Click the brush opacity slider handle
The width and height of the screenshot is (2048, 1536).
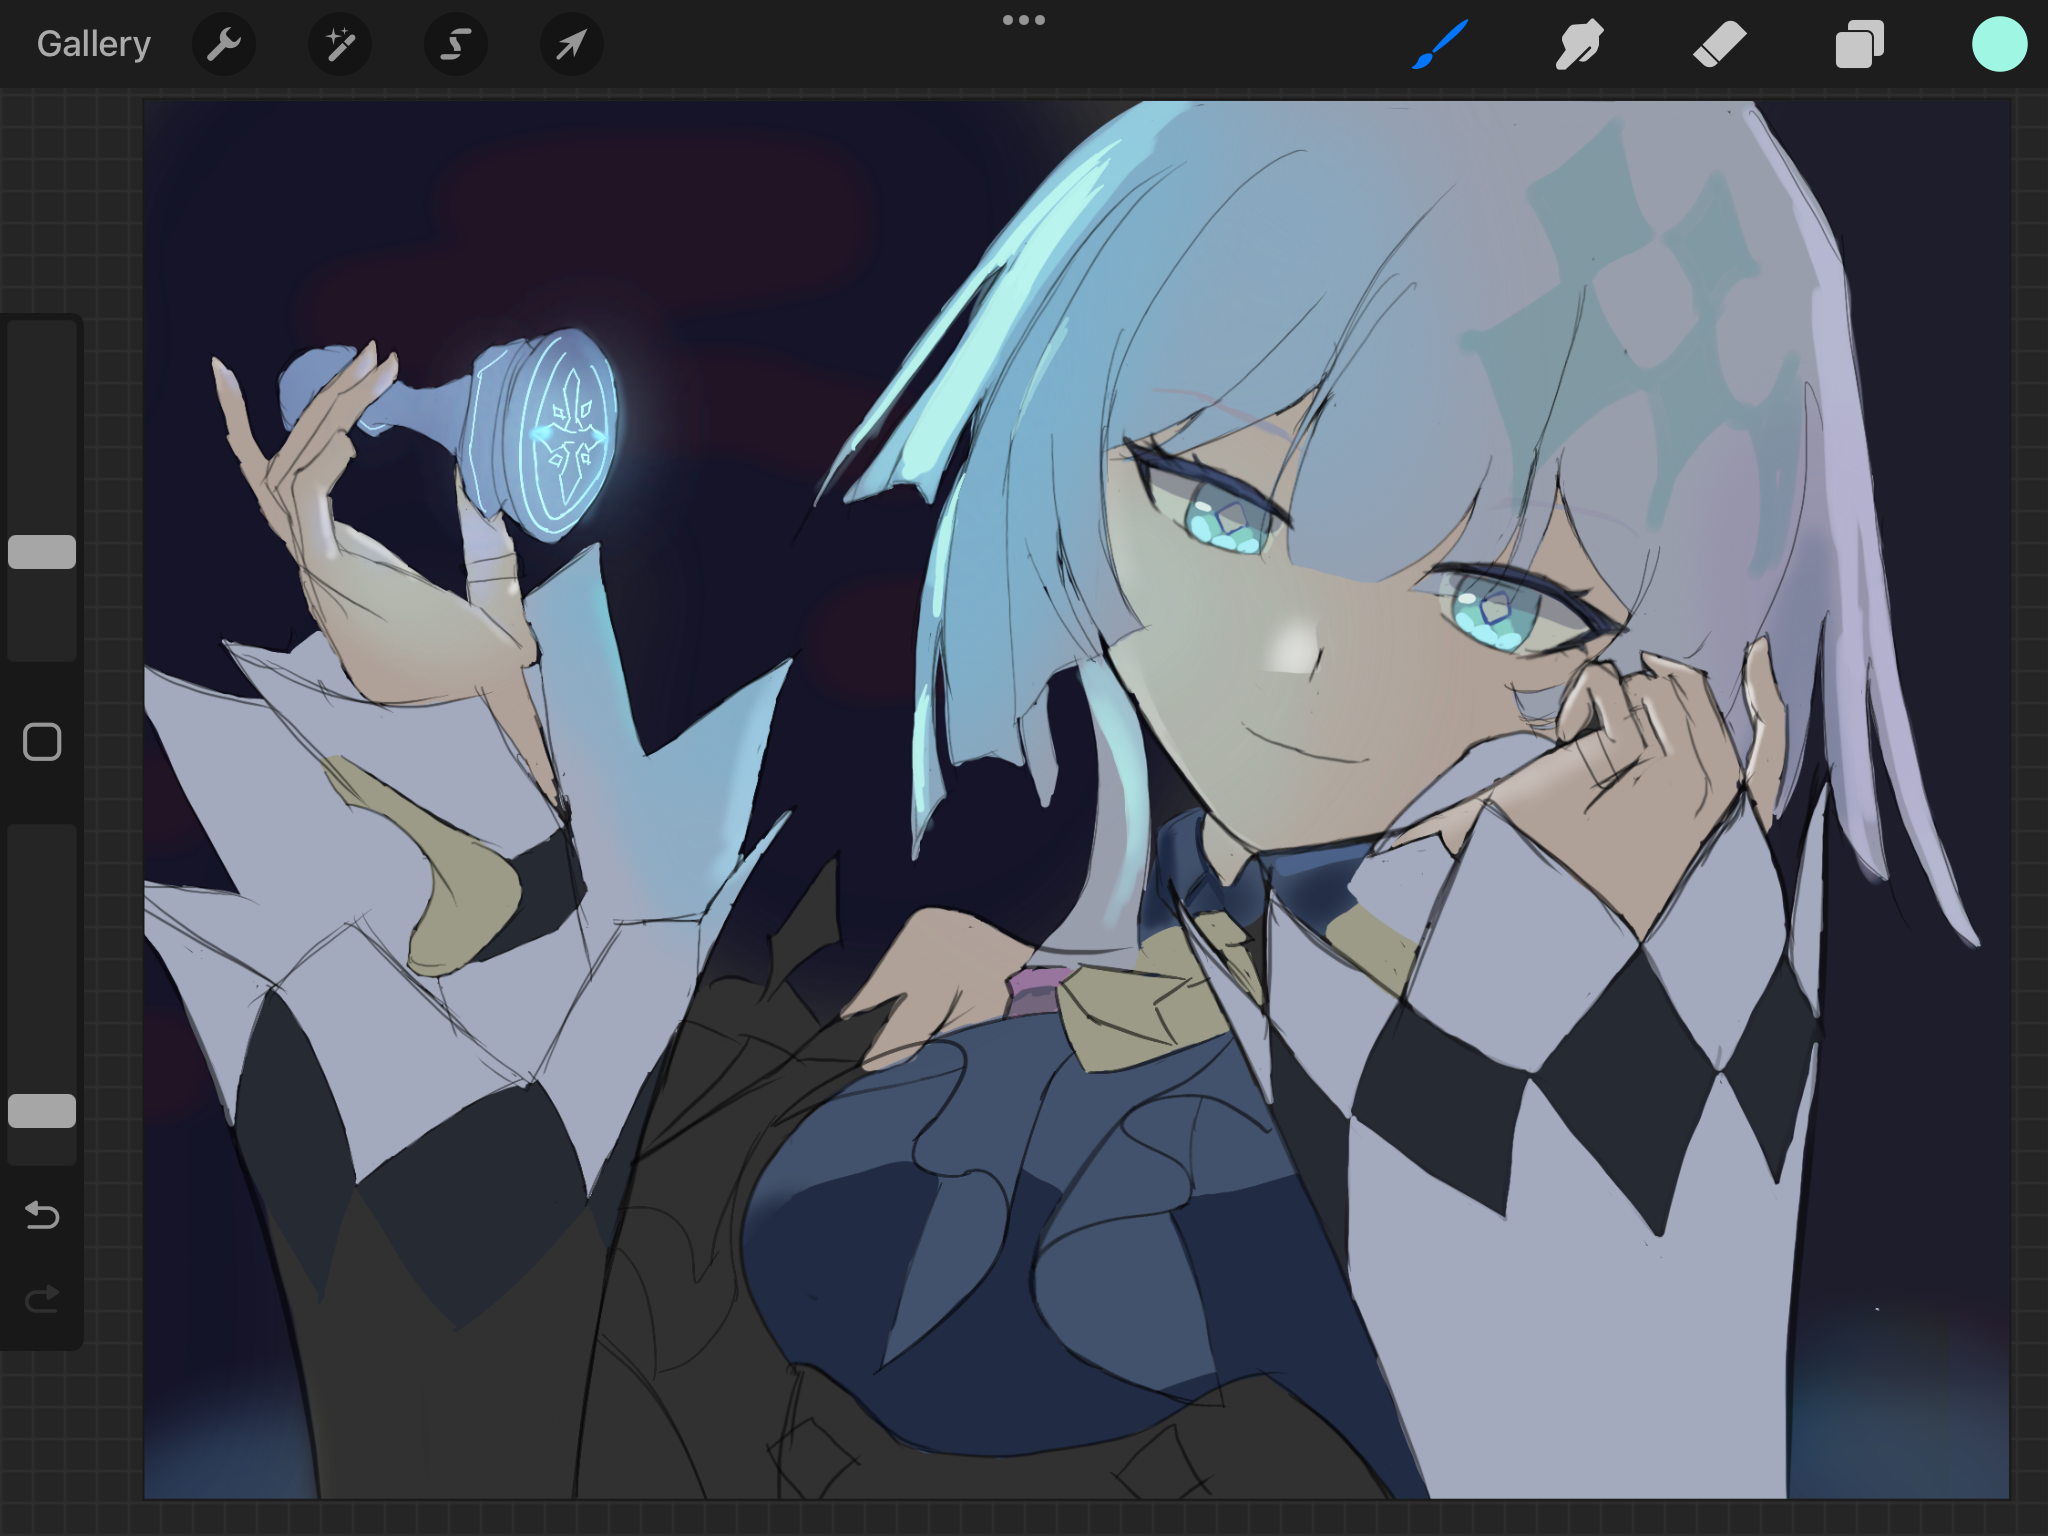click(42, 1111)
